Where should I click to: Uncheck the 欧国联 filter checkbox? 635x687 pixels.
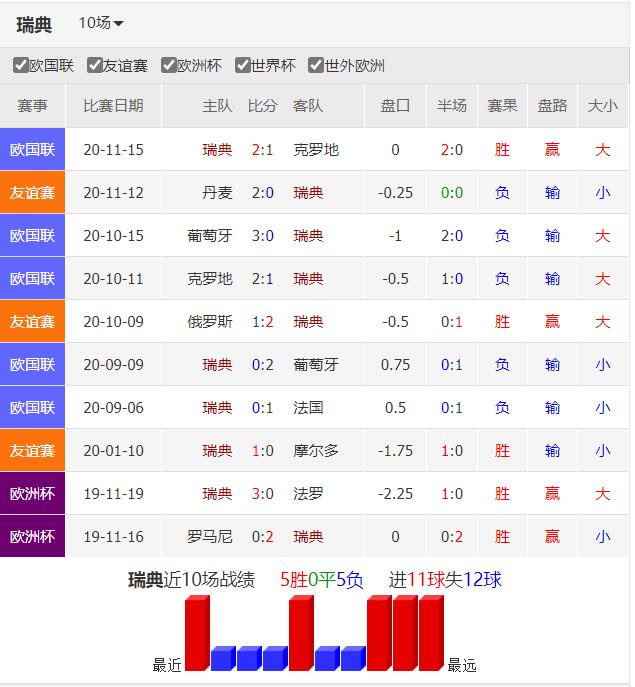(21, 66)
